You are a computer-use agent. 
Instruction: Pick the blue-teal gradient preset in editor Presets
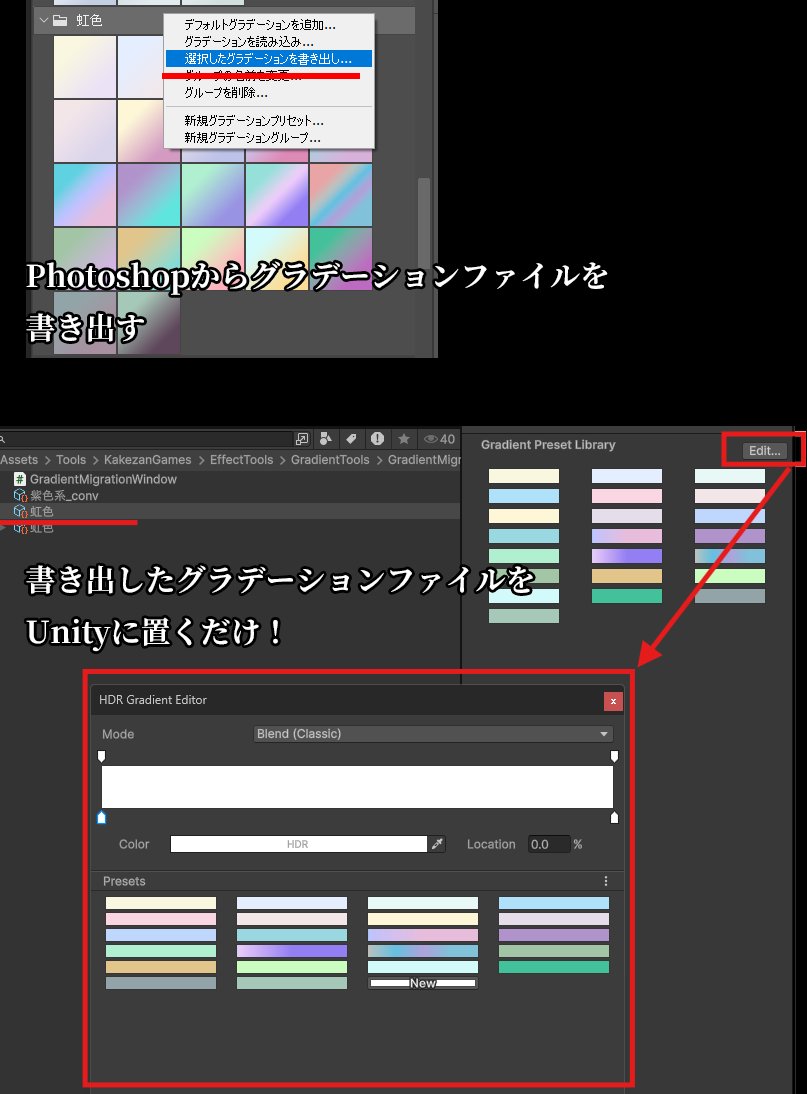click(423, 951)
